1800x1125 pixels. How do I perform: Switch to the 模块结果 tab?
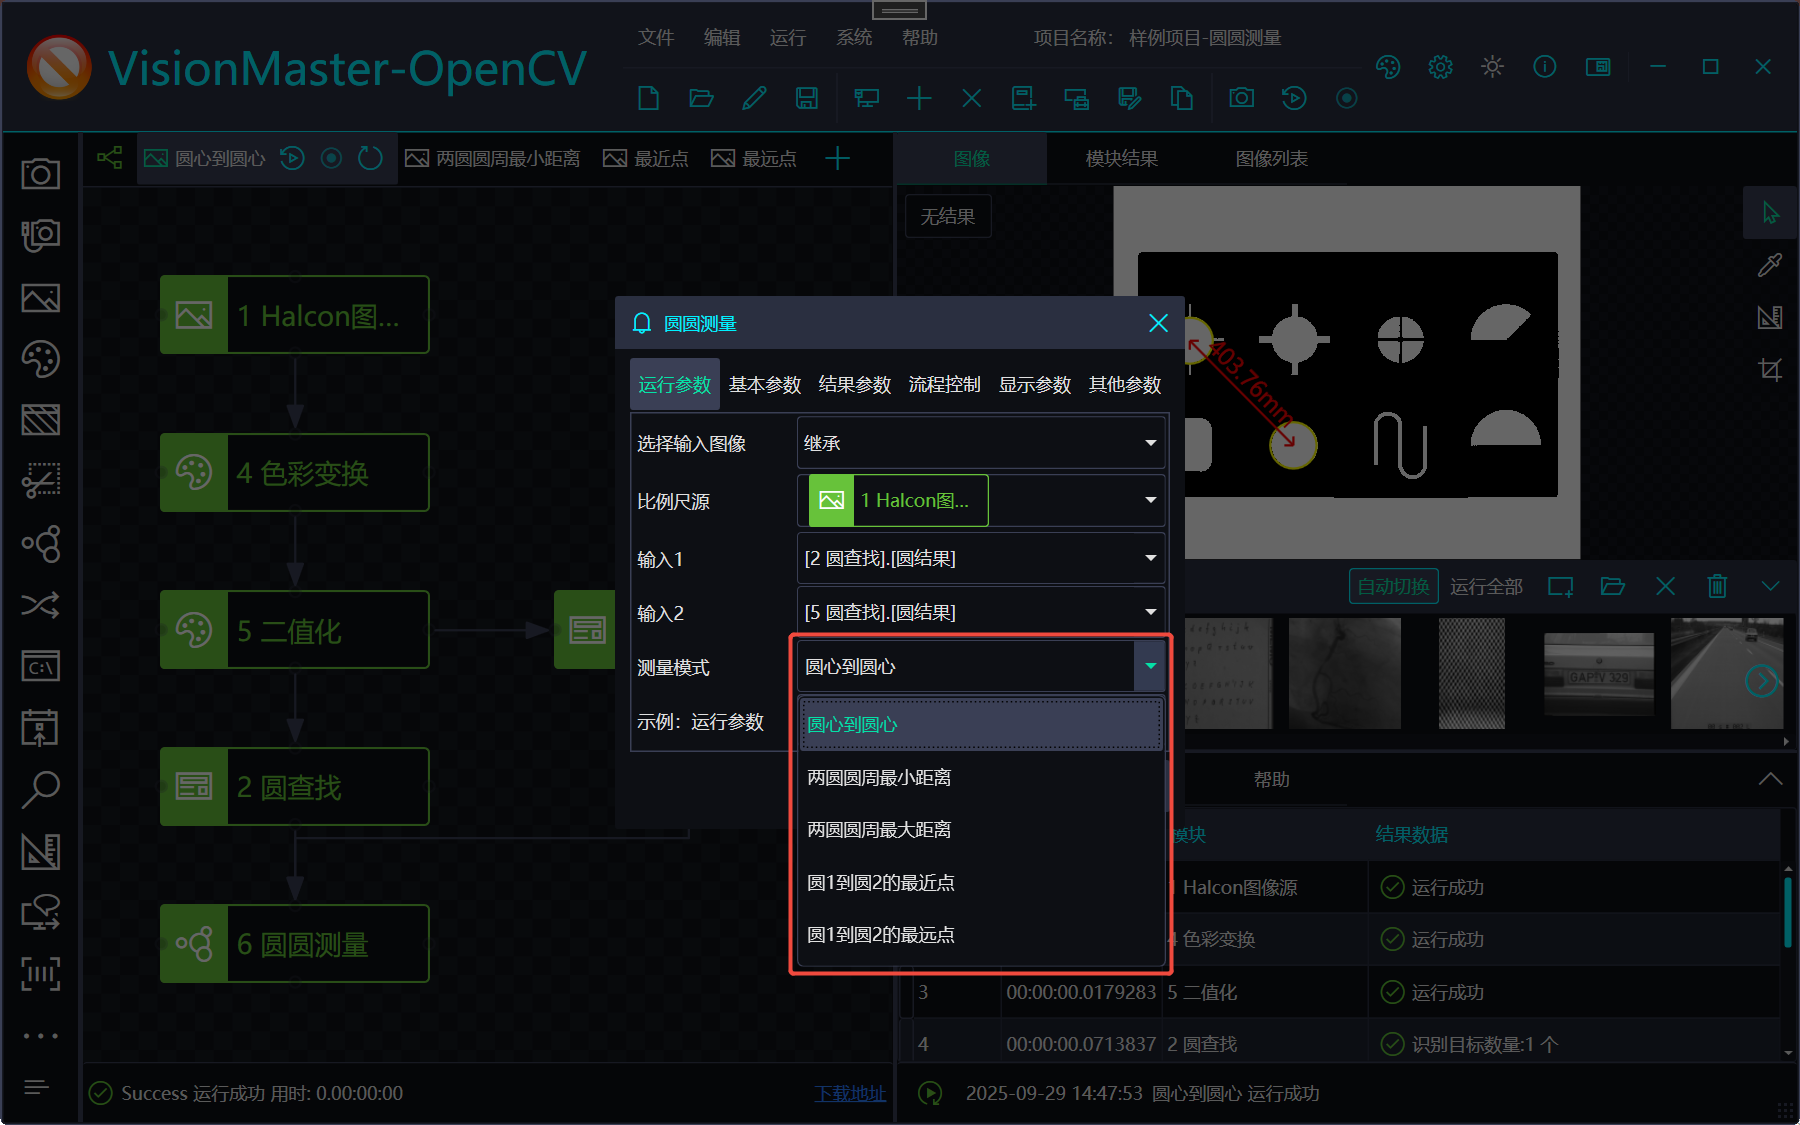click(x=1122, y=158)
